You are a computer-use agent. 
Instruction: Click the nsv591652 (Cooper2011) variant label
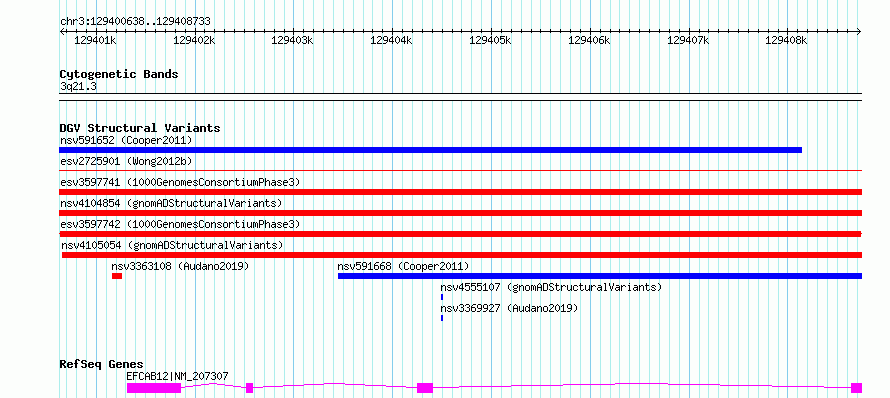(x=126, y=140)
